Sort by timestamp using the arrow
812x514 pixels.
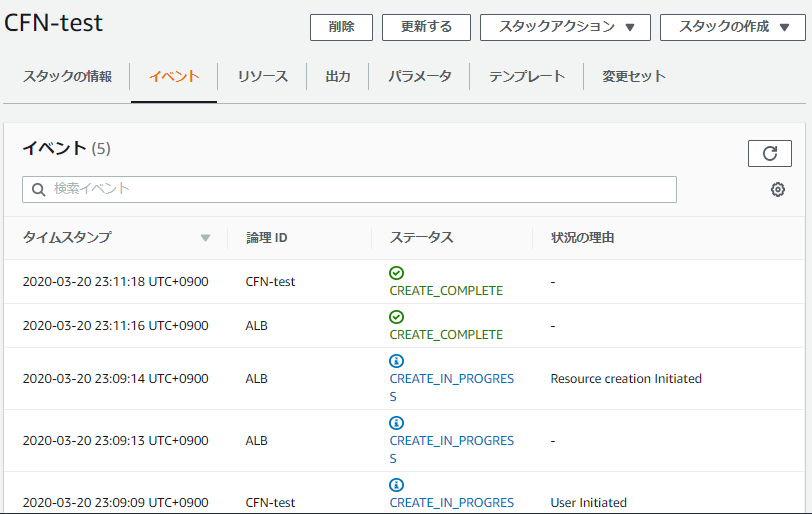(206, 238)
